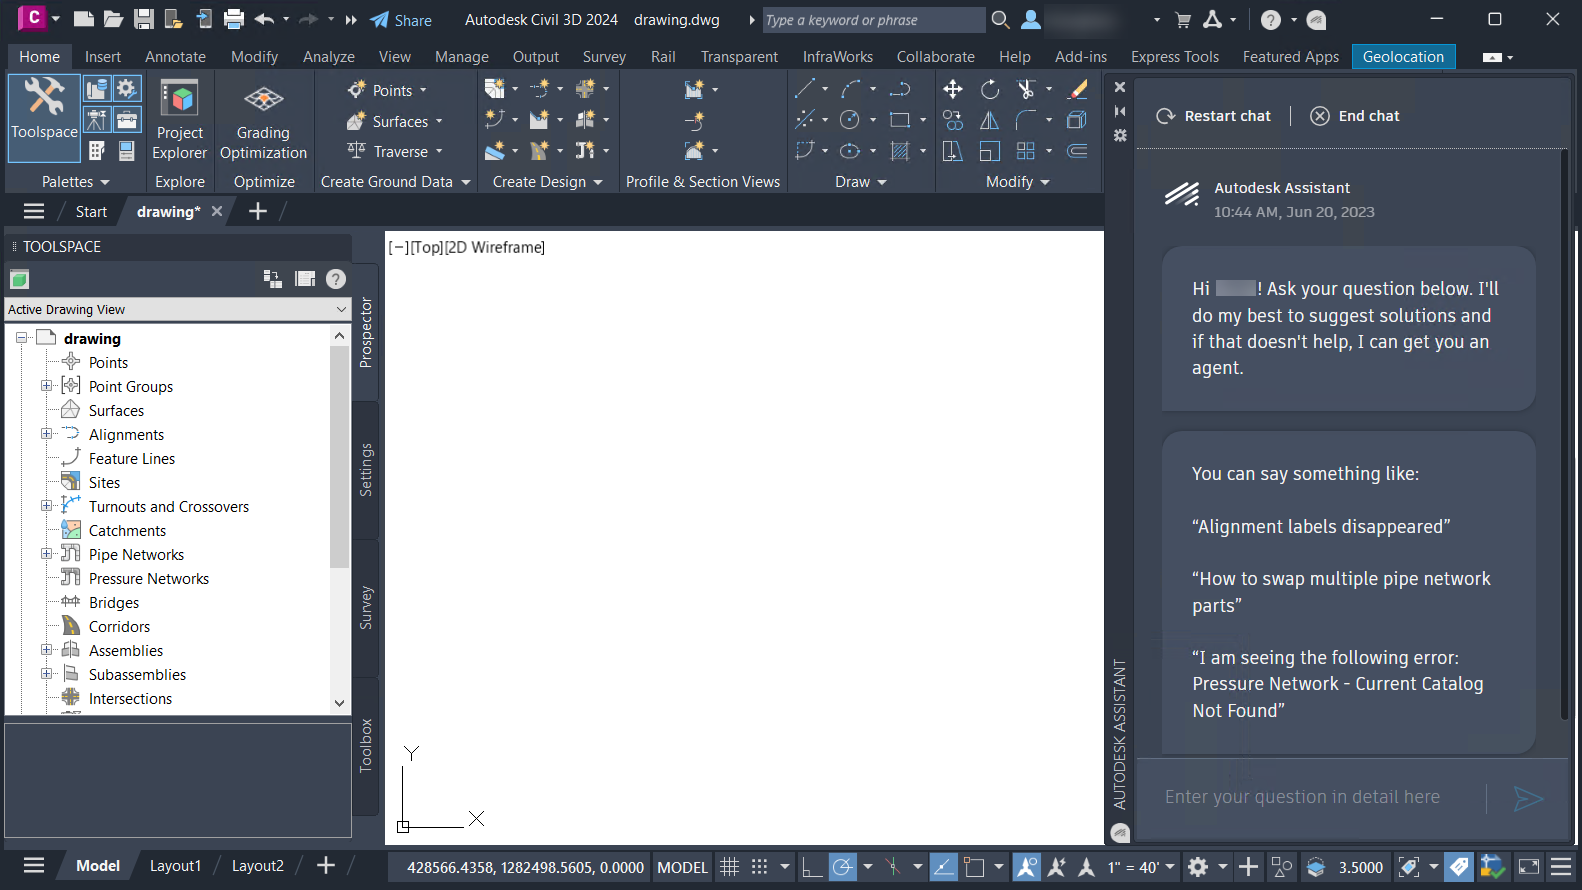Screen dimensions: 1582x890
Task: Toggle 2D object snap in status bar
Action: pos(975,867)
